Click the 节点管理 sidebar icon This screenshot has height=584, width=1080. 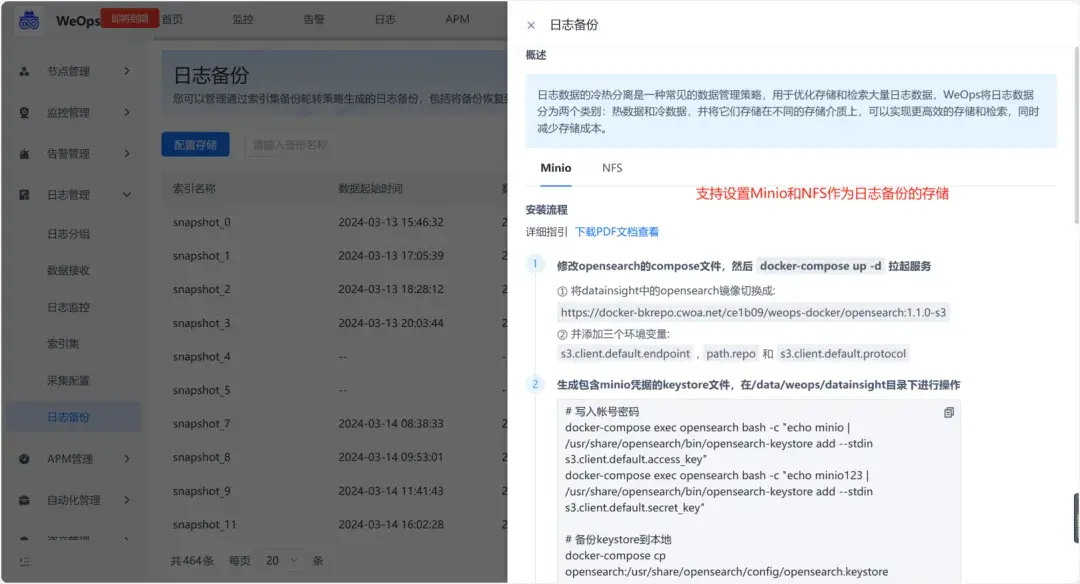pos(24,71)
